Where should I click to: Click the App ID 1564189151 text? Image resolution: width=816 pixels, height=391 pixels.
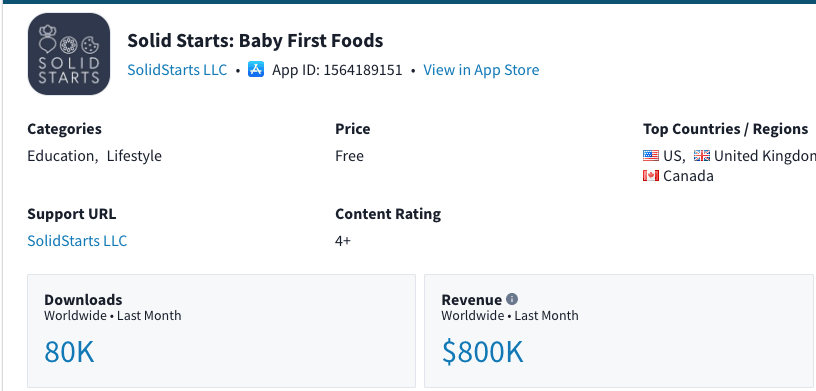(x=337, y=70)
